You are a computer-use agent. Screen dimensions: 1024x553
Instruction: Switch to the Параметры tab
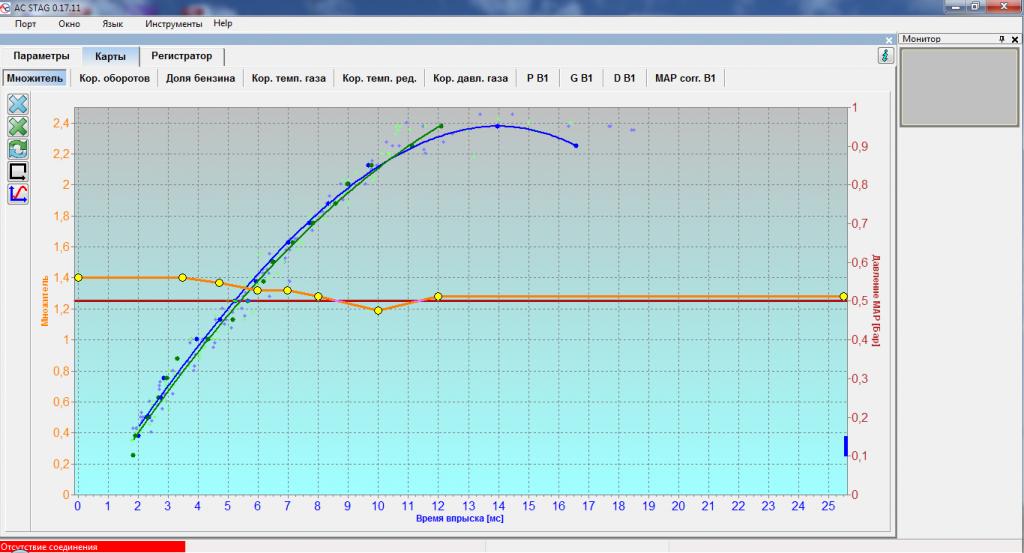coord(41,56)
